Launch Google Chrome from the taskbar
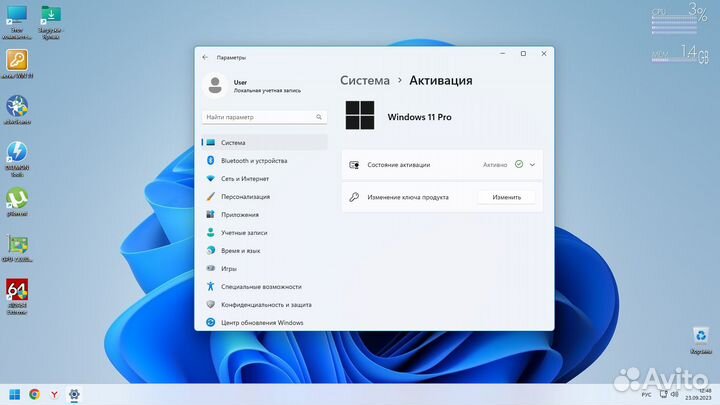This screenshot has height=405, width=720. pos(34,394)
